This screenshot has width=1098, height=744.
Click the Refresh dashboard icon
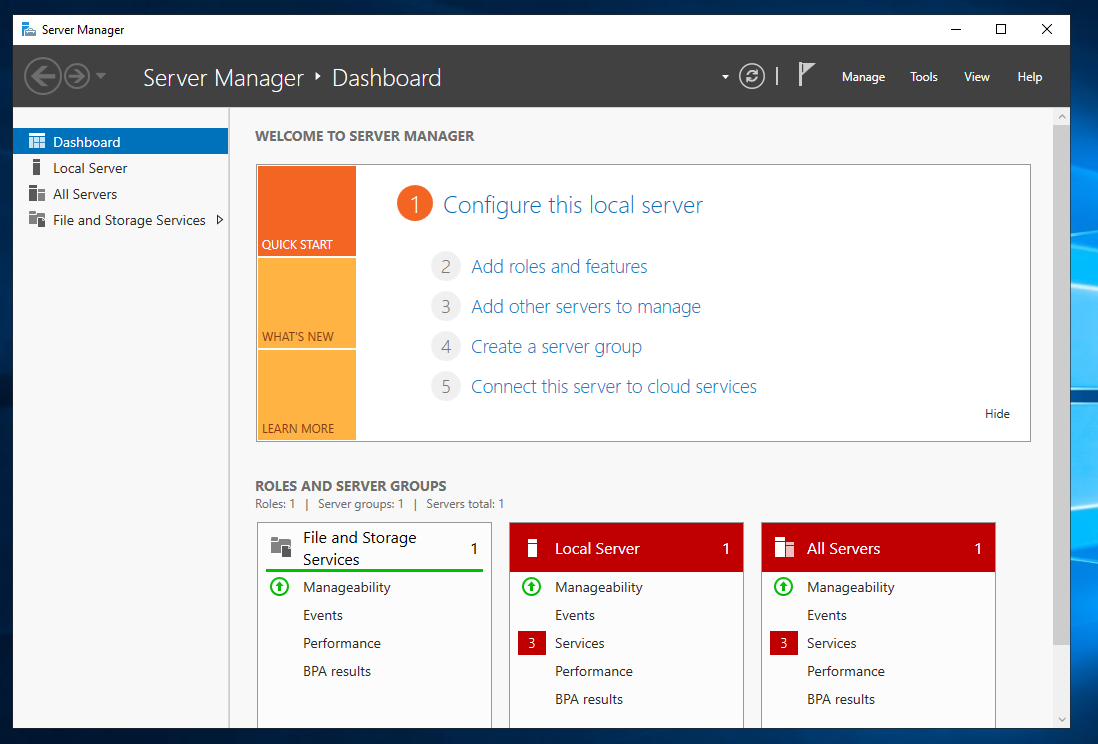752,76
